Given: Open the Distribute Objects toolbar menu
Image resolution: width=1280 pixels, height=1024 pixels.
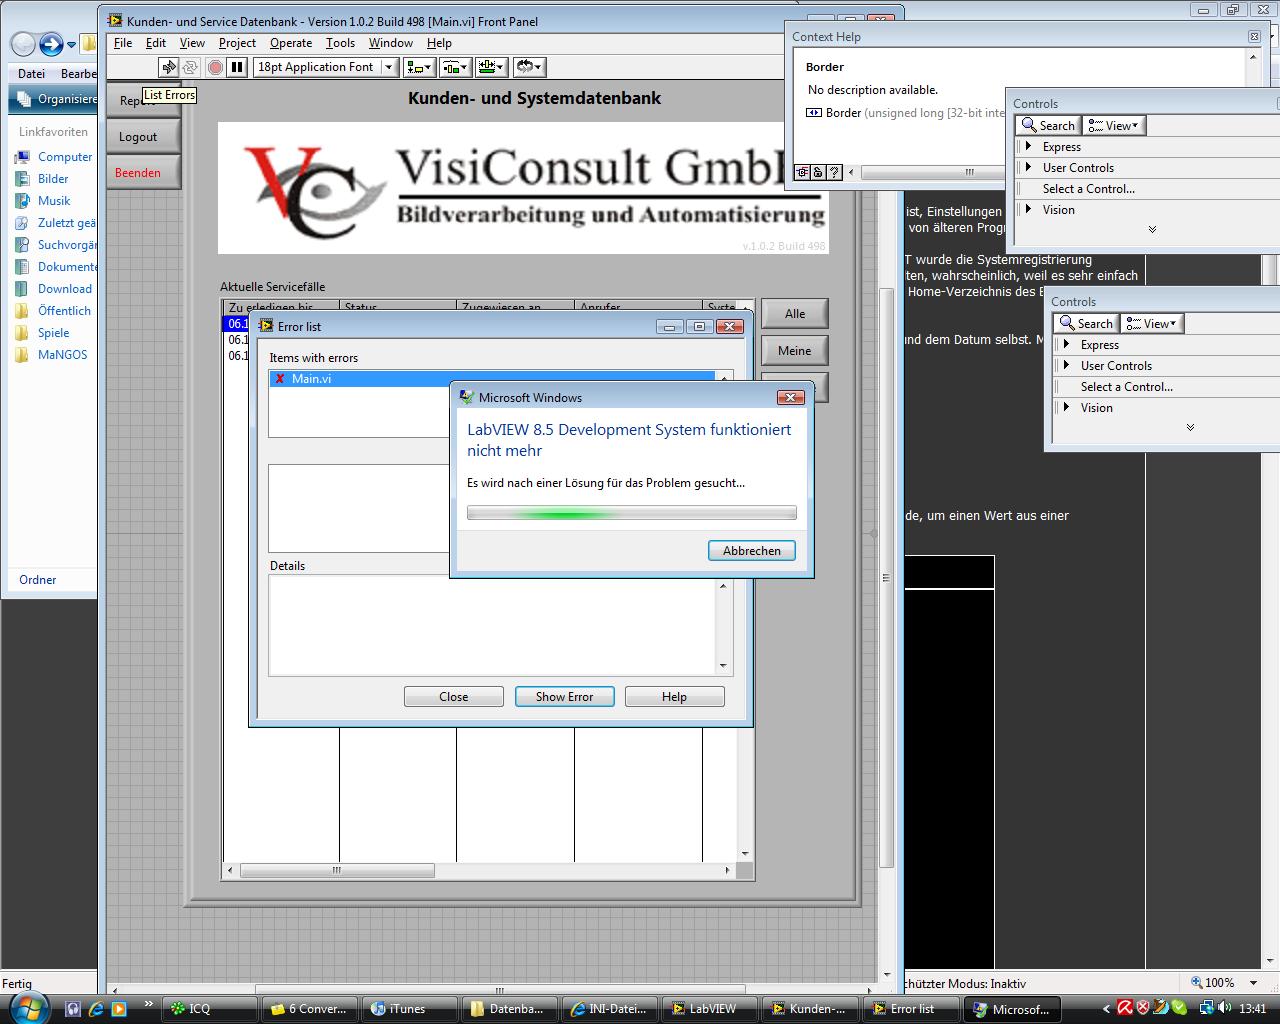Looking at the screenshot, I should pos(455,67).
